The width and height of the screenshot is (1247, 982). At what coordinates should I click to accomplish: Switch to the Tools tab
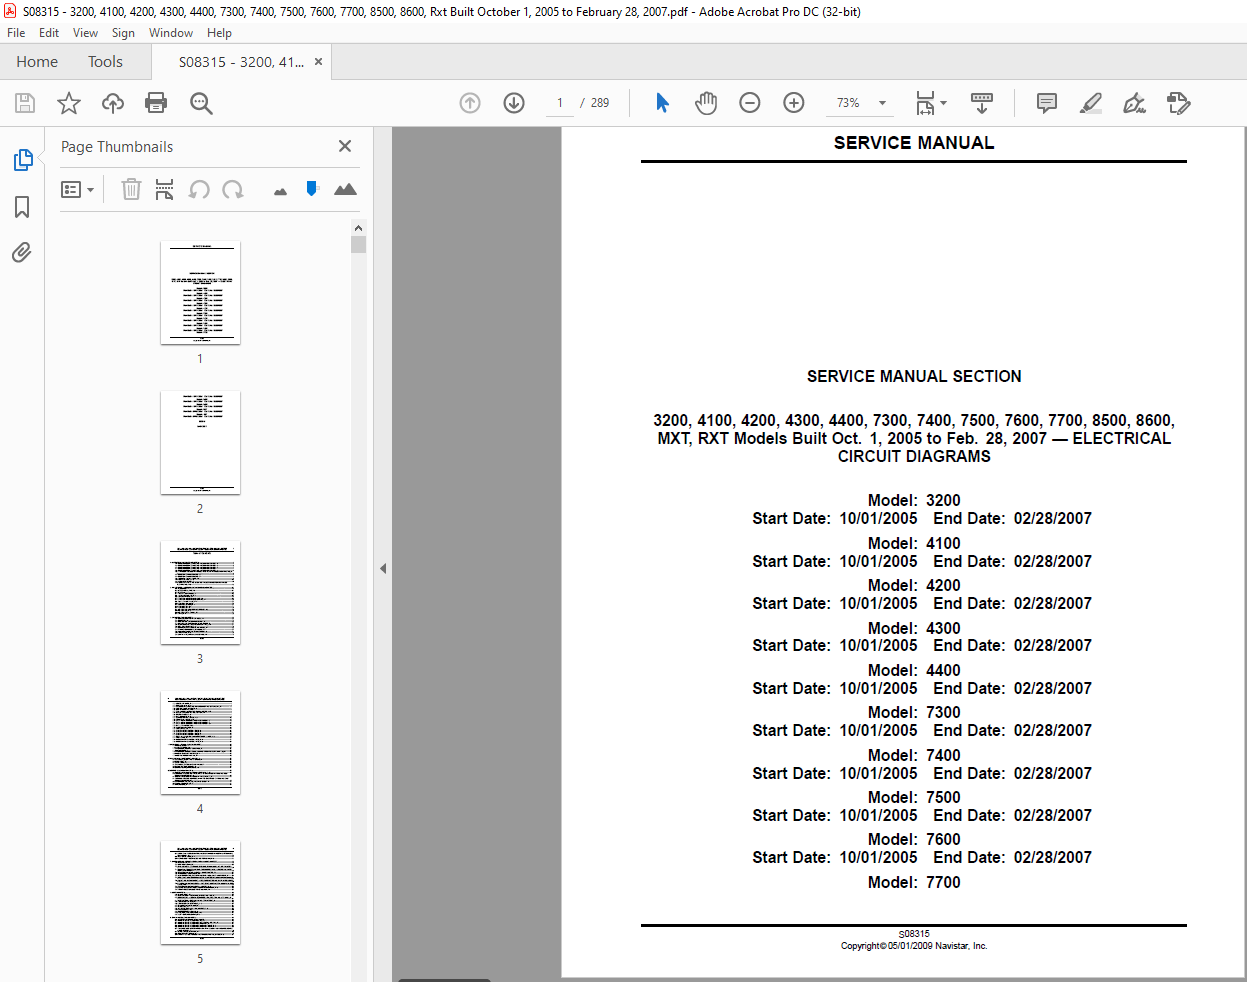[105, 62]
